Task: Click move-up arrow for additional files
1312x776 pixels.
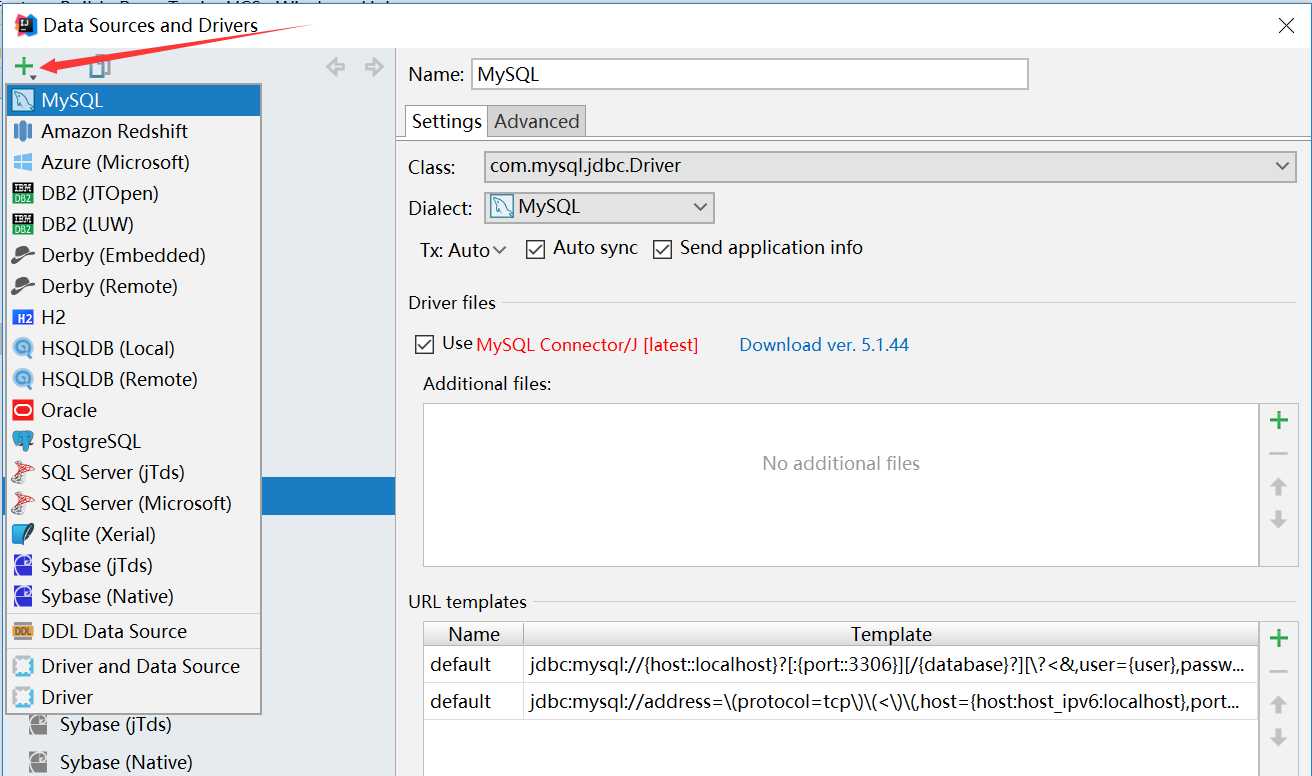Action: (x=1278, y=487)
